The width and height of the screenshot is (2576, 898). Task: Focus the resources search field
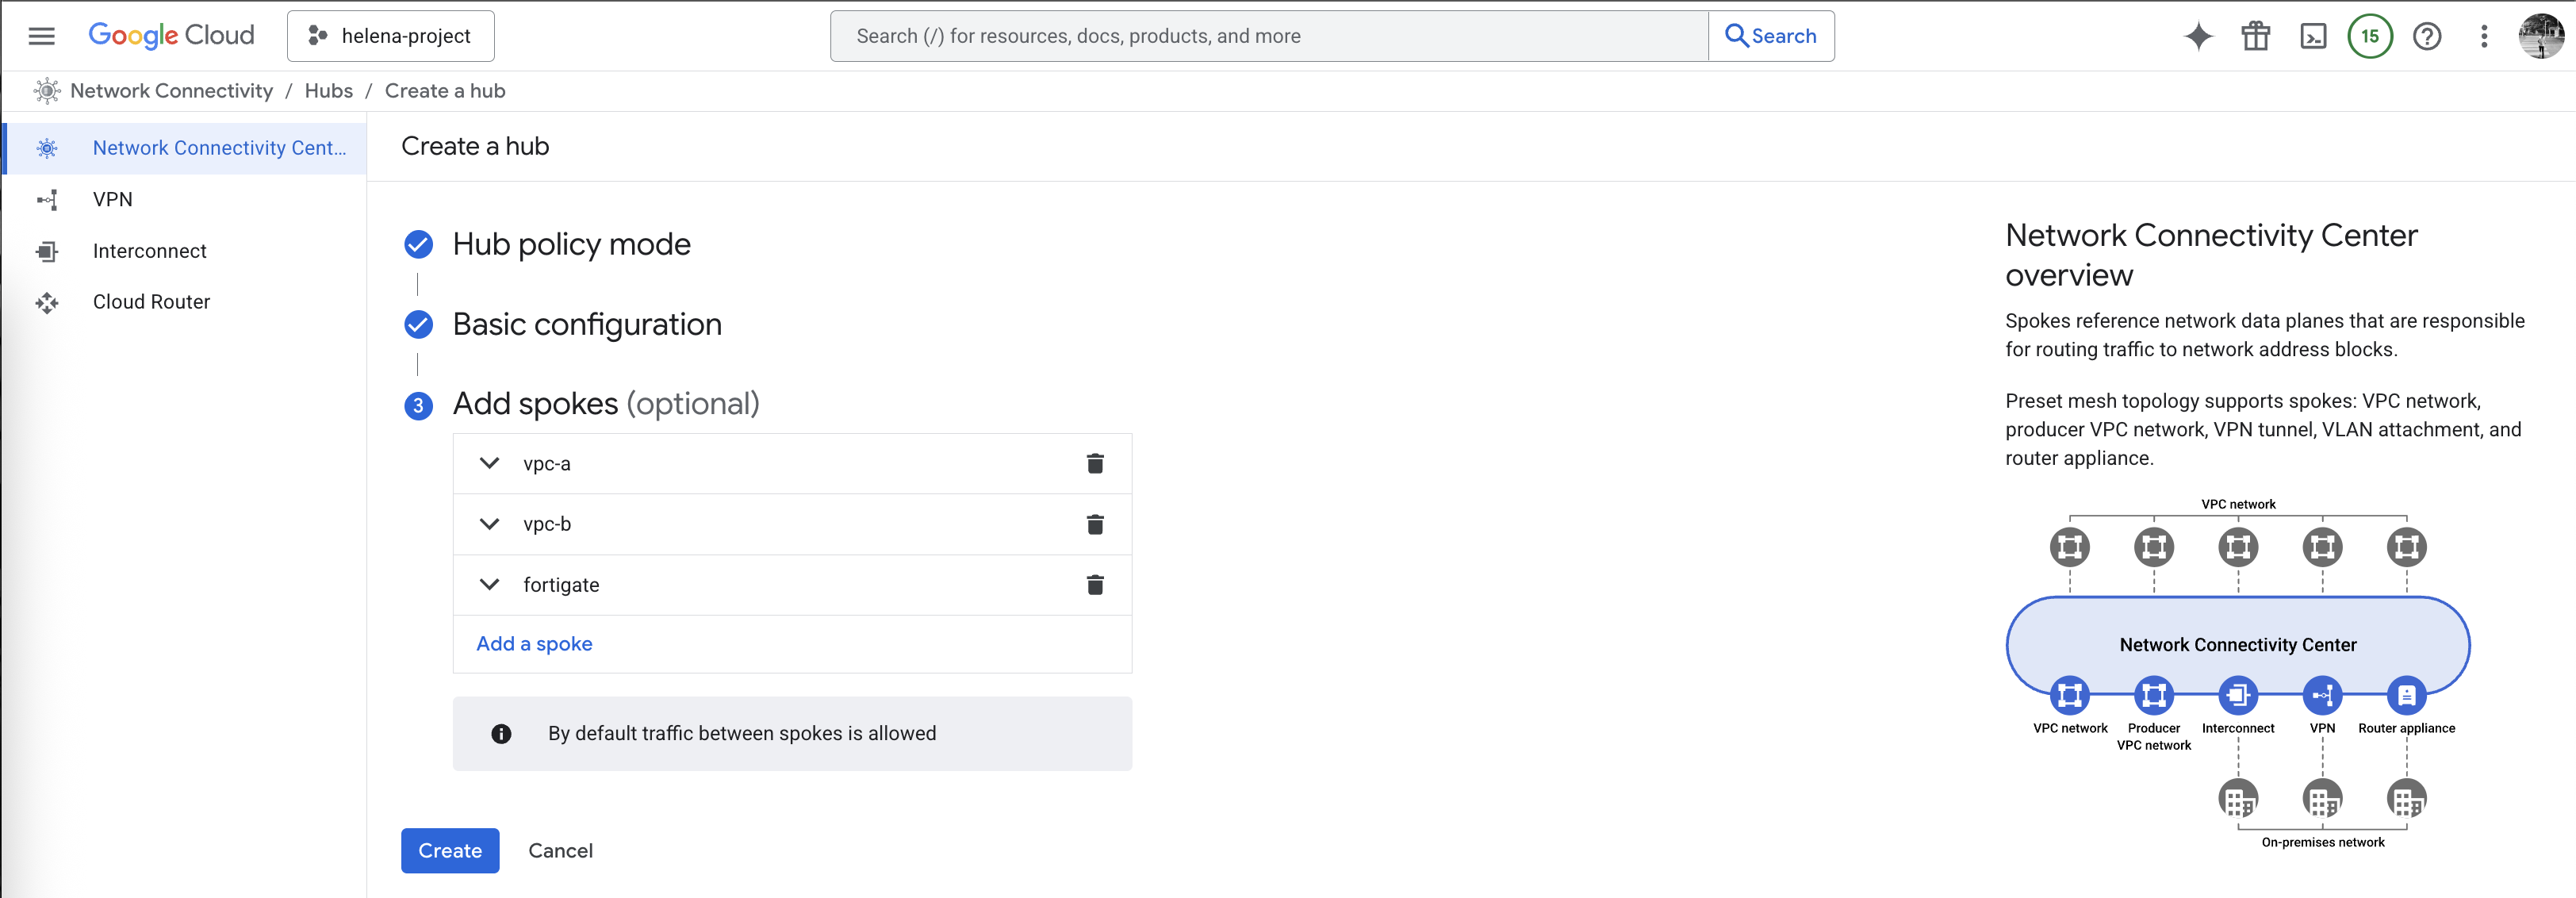(x=1268, y=36)
